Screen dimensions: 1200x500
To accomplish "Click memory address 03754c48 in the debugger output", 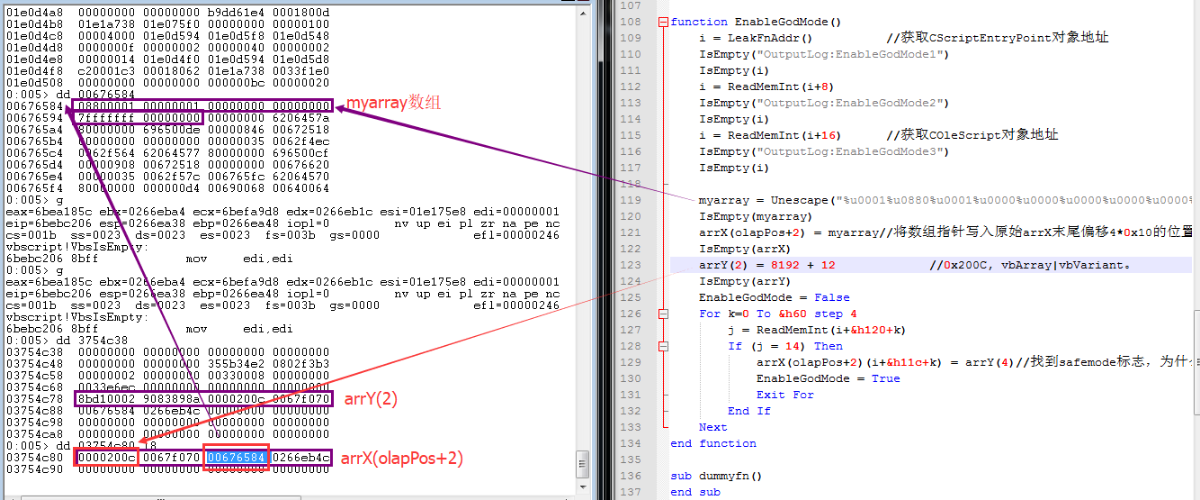I will click(x=34, y=362).
